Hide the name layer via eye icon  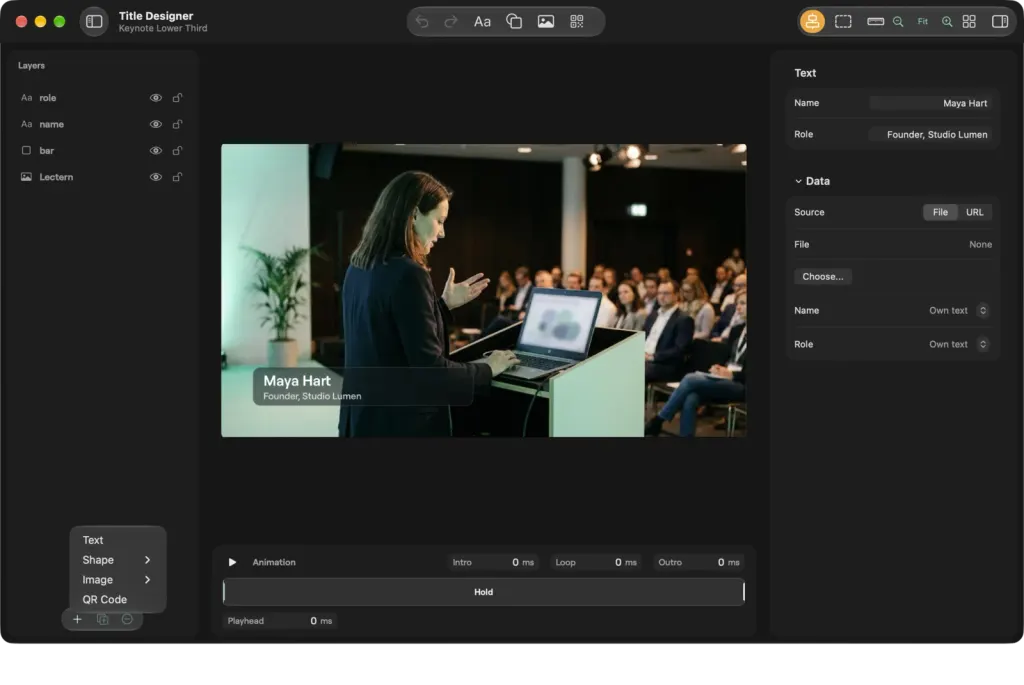155,124
